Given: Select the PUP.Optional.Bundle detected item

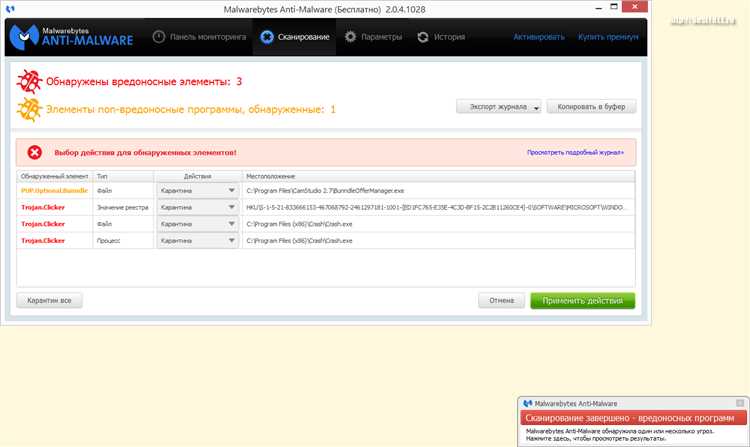Looking at the screenshot, I should pyautogui.click(x=55, y=191).
